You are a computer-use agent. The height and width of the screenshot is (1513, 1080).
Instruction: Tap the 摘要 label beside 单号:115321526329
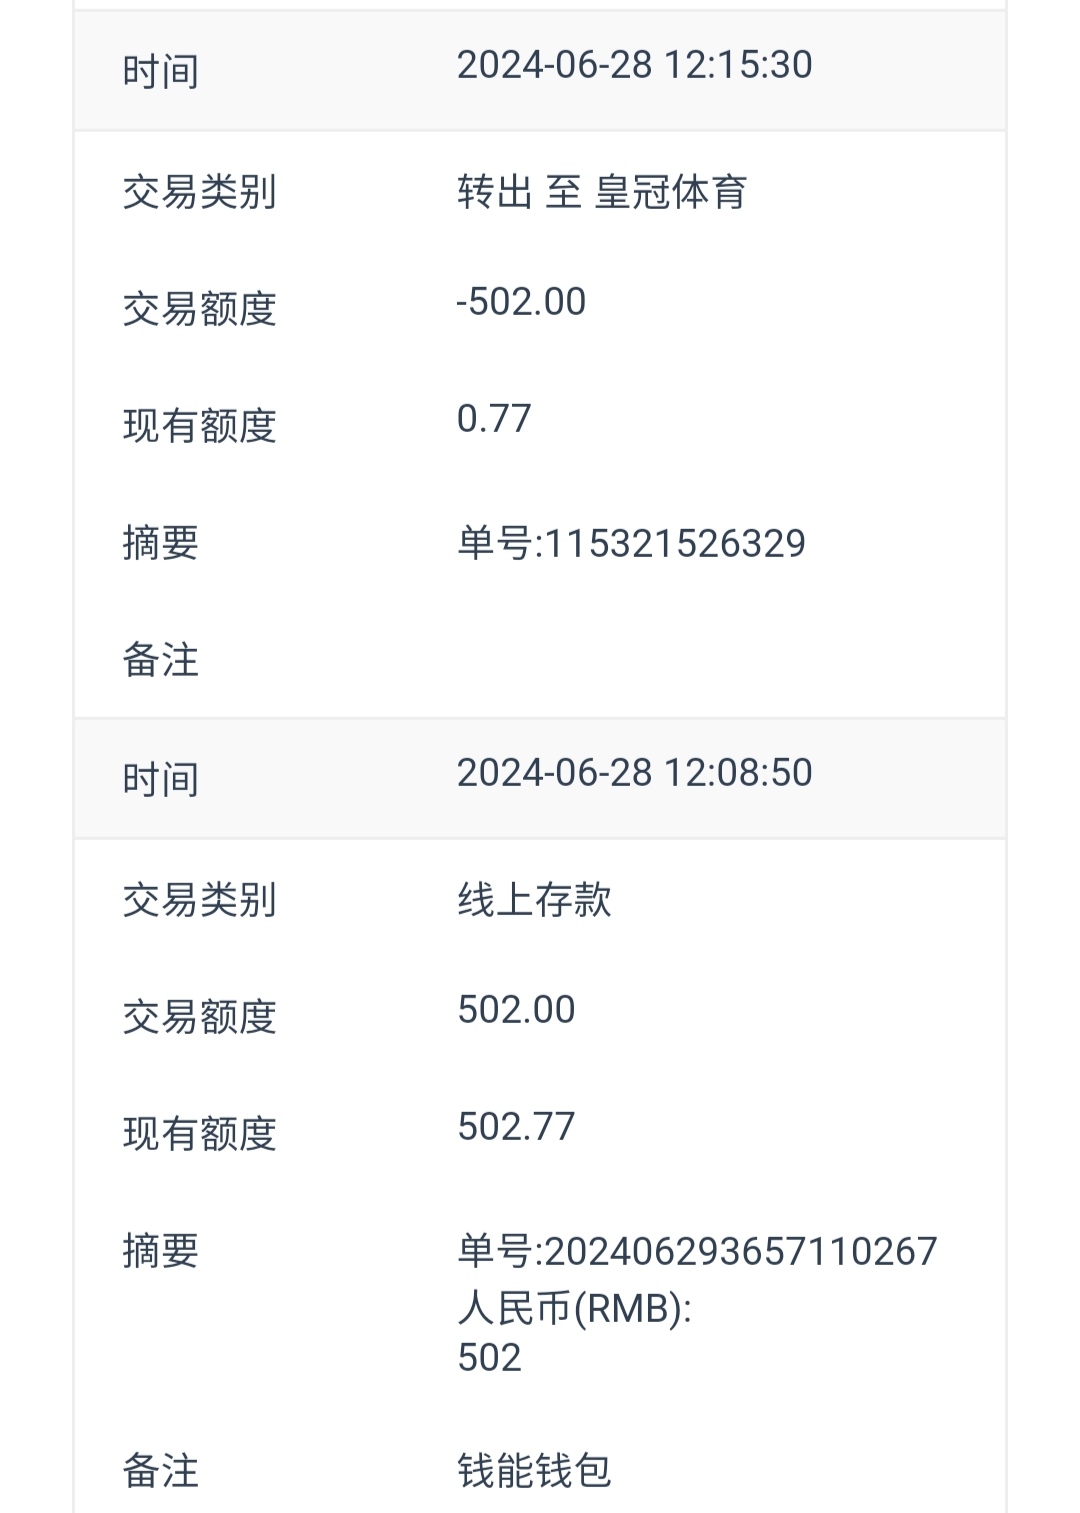(x=160, y=543)
